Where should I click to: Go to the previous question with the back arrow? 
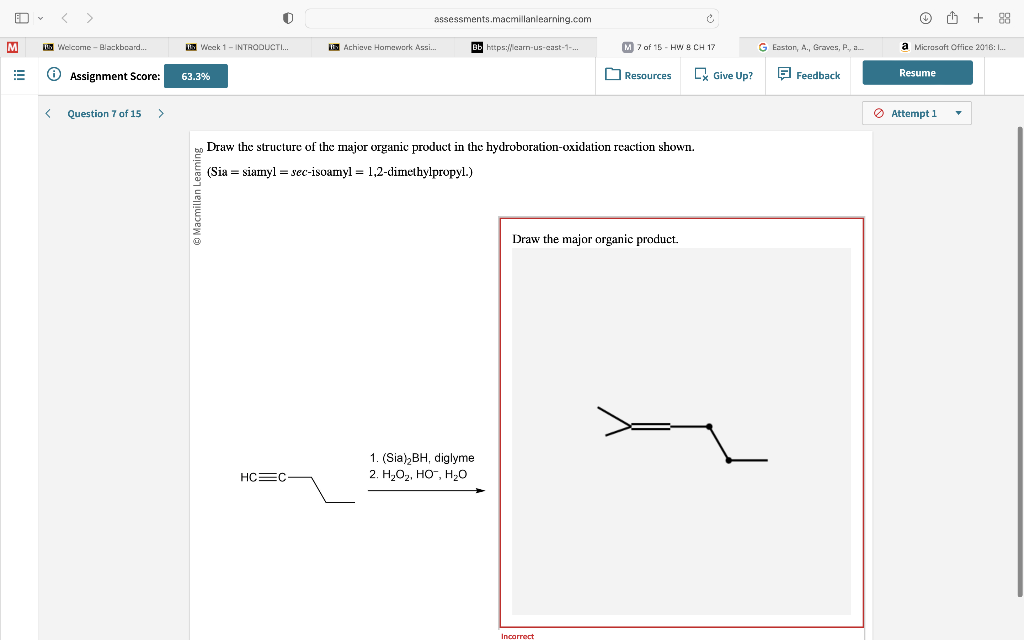coord(47,113)
